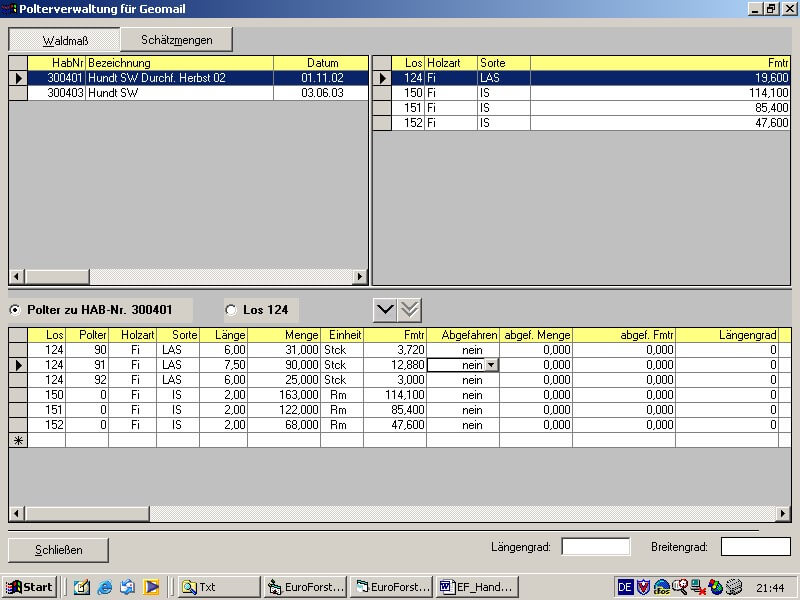Click the Schließen button
Screen dimensions: 800x600
(x=58, y=550)
